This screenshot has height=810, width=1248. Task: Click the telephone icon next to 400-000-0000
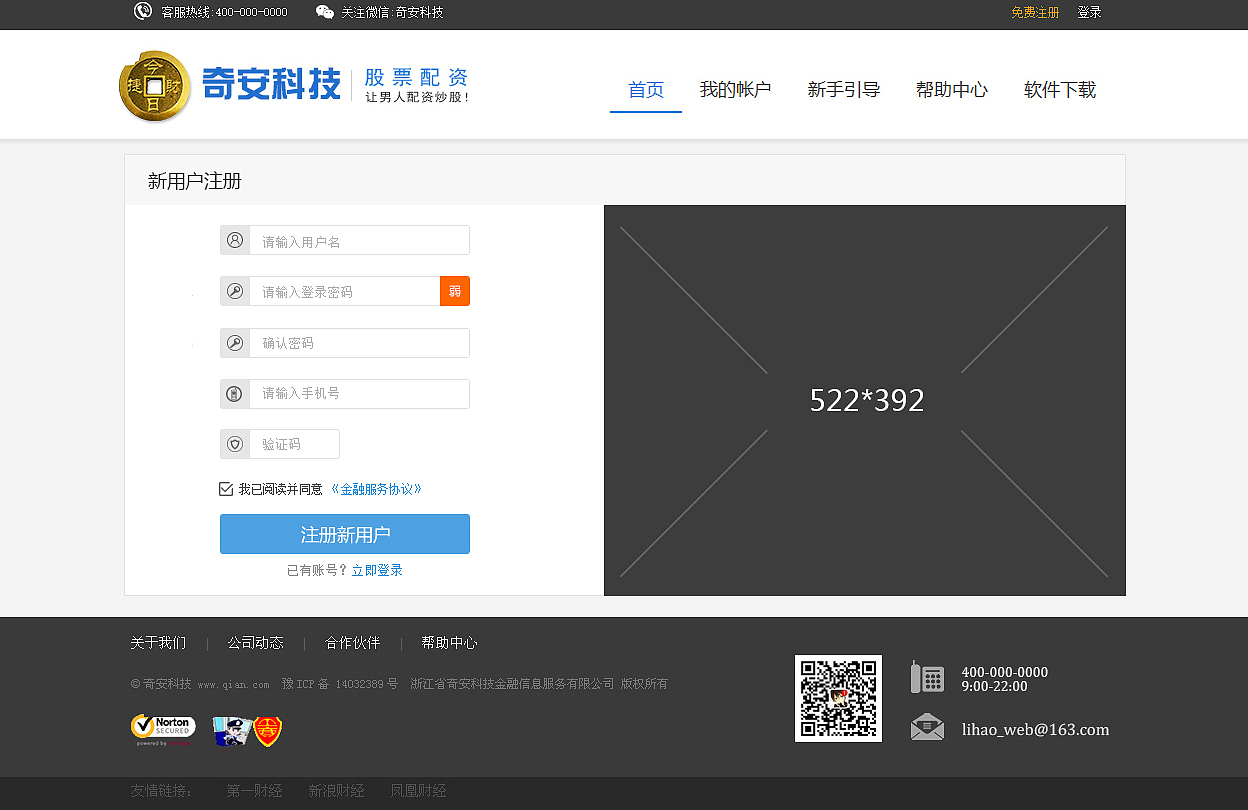[x=927, y=677]
